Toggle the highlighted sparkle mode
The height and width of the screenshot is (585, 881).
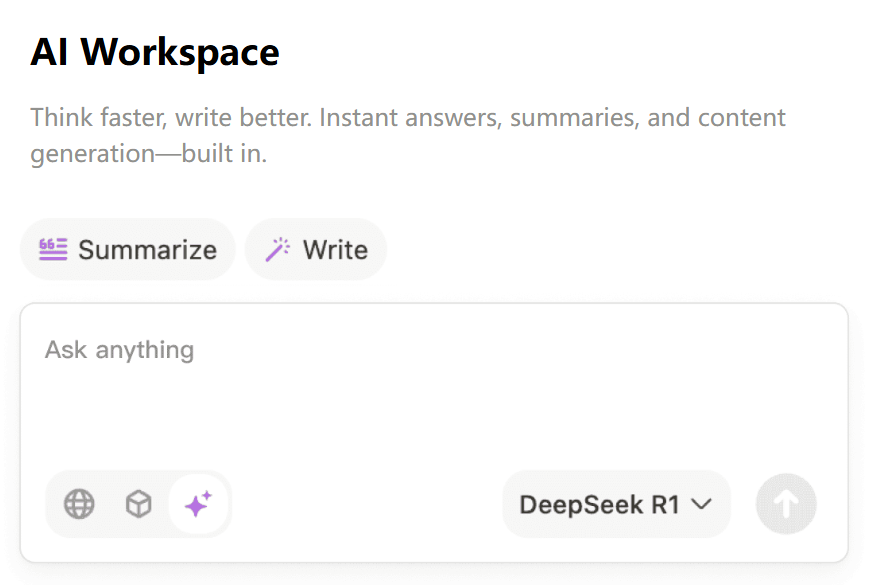click(x=198, y=504)
